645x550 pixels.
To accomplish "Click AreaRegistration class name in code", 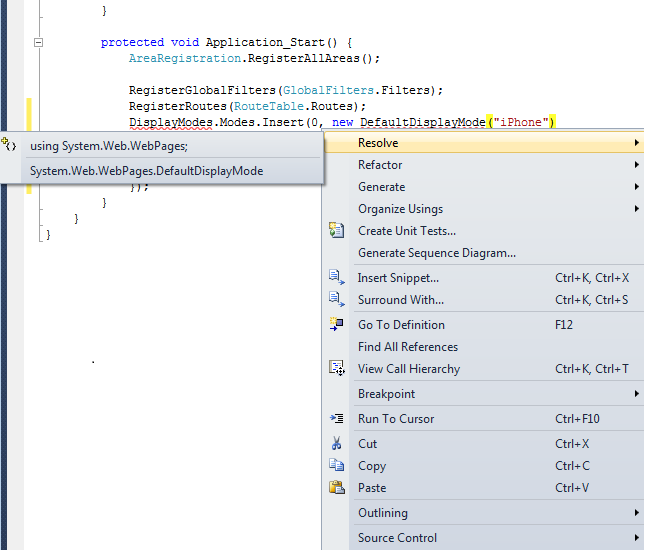I will 185,58.
